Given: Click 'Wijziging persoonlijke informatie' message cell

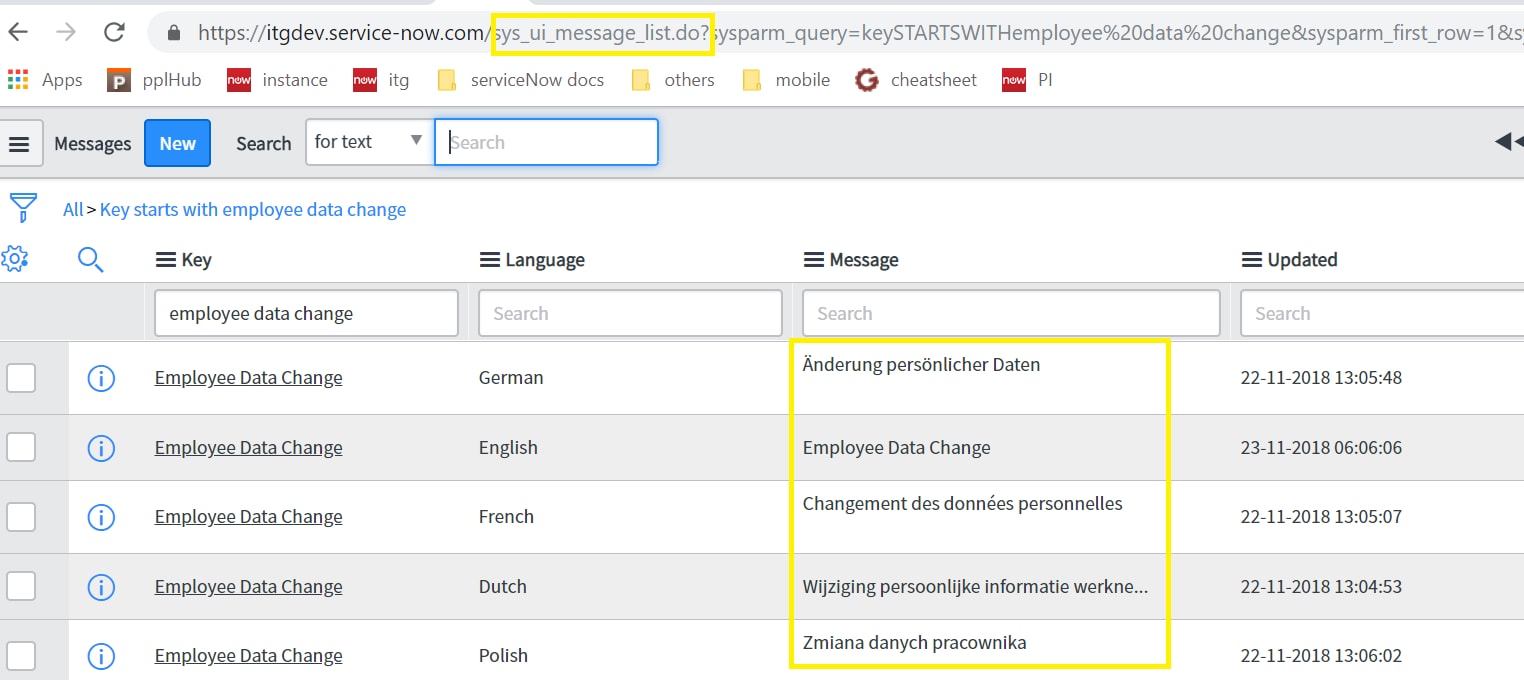Looking at the screenshot, I should click(x=975, y=587).
